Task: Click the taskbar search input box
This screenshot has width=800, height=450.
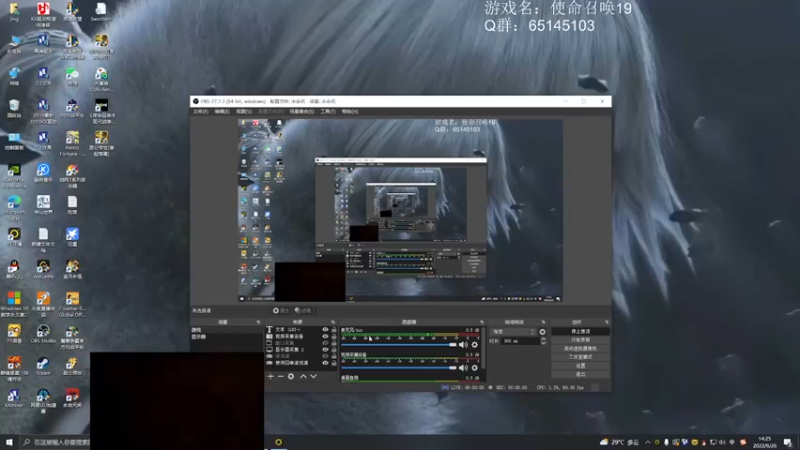Action: pos(56,442)
